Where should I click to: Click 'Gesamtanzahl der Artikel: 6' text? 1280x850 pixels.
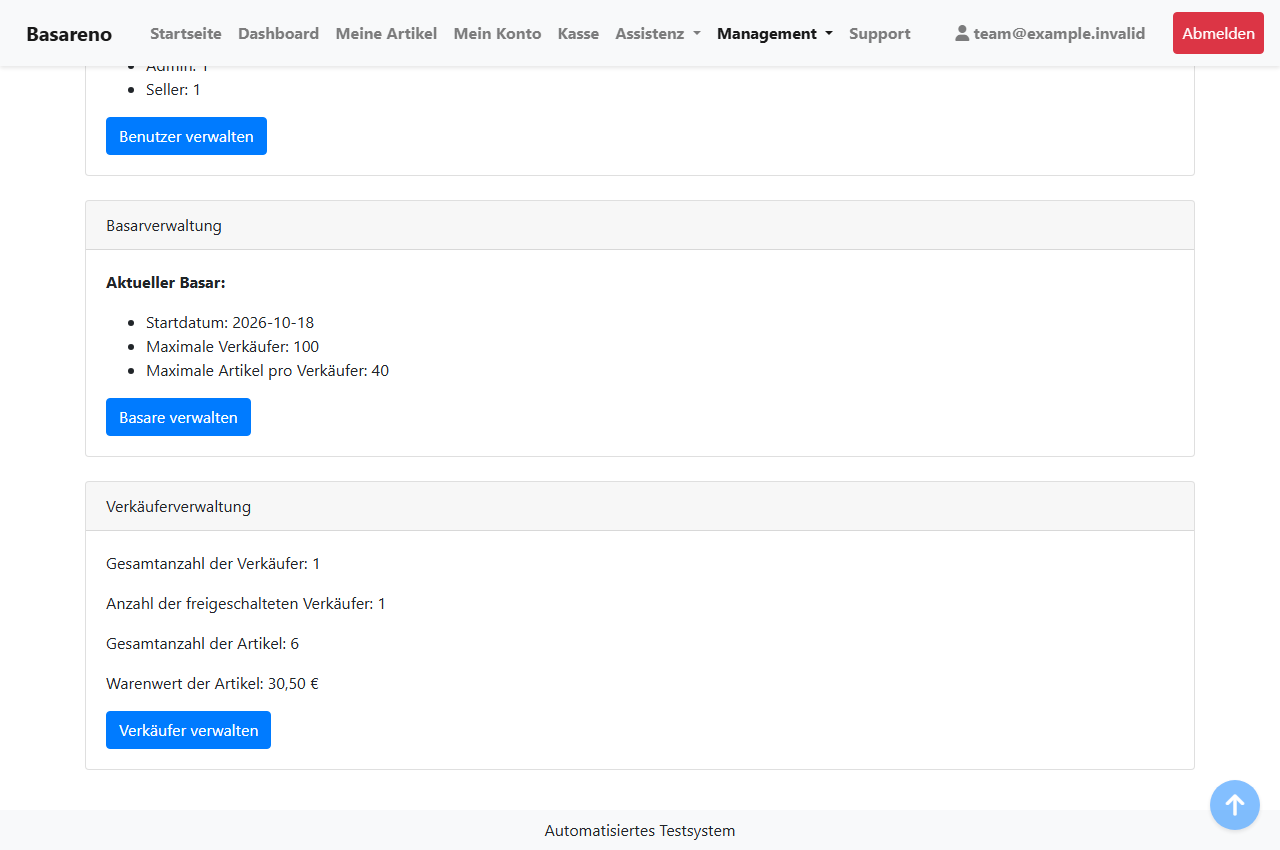202,643
